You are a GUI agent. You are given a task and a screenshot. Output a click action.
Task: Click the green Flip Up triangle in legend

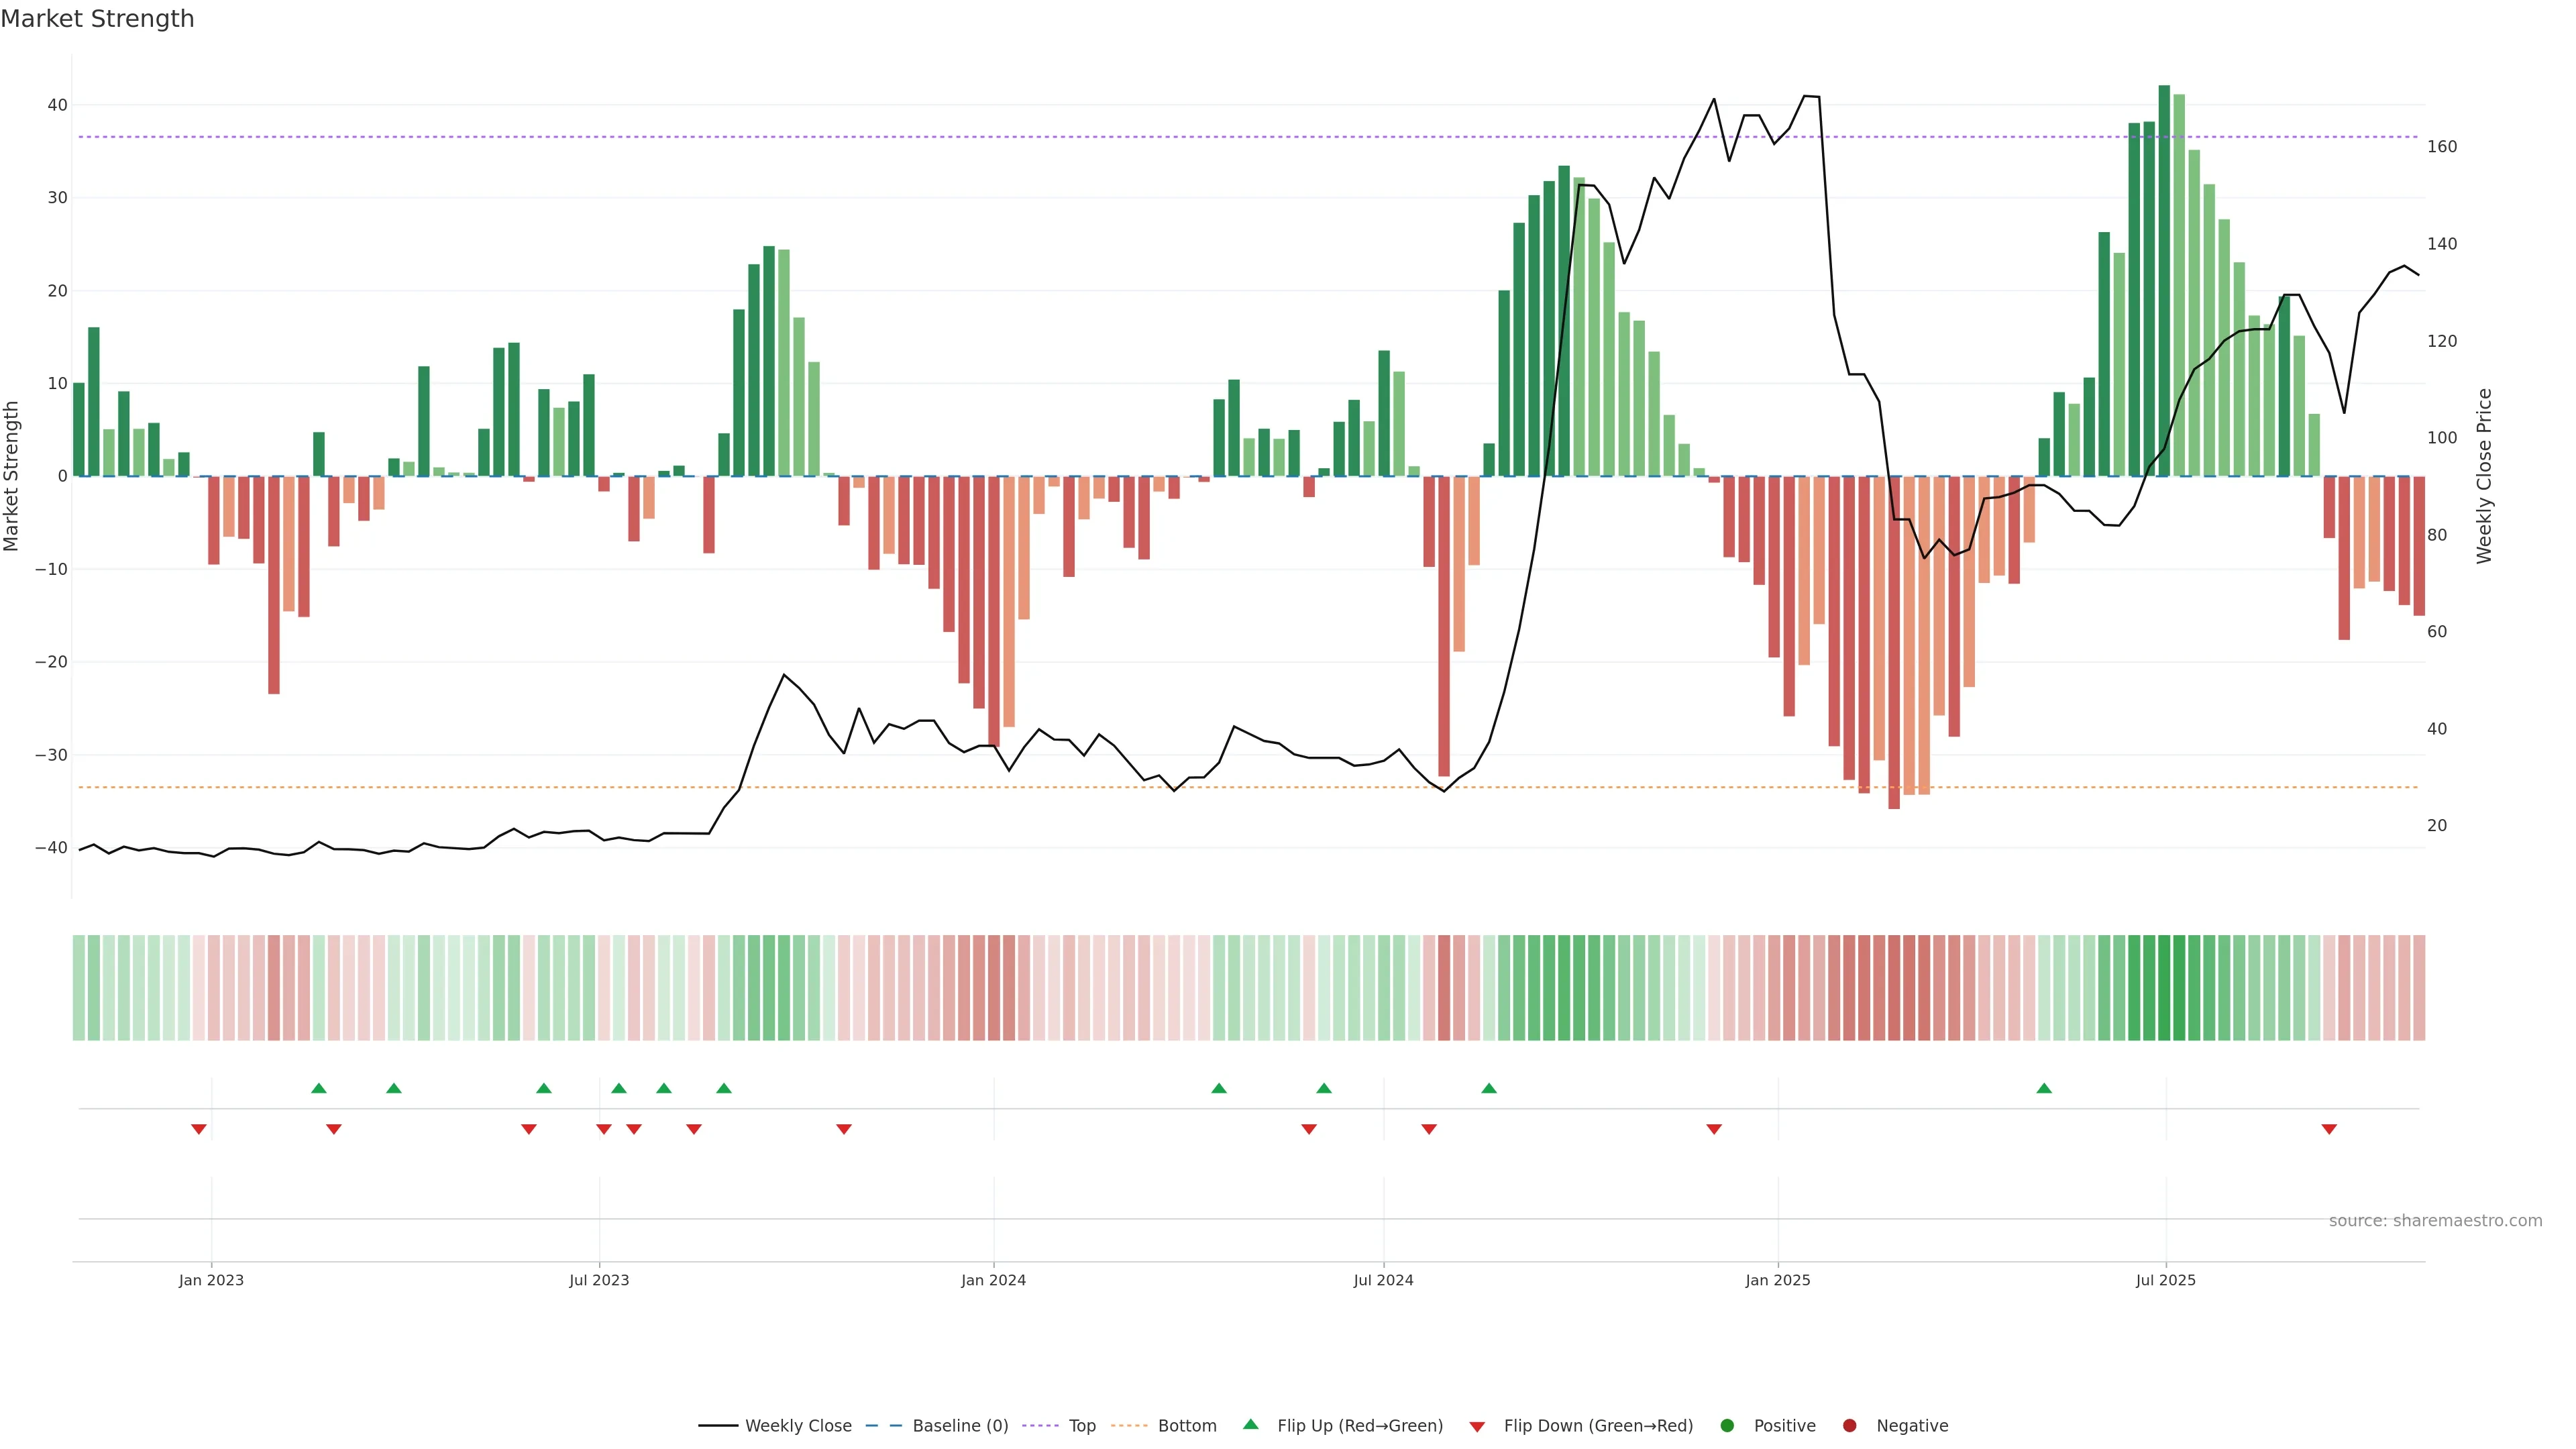(x=1250, y=1425)
